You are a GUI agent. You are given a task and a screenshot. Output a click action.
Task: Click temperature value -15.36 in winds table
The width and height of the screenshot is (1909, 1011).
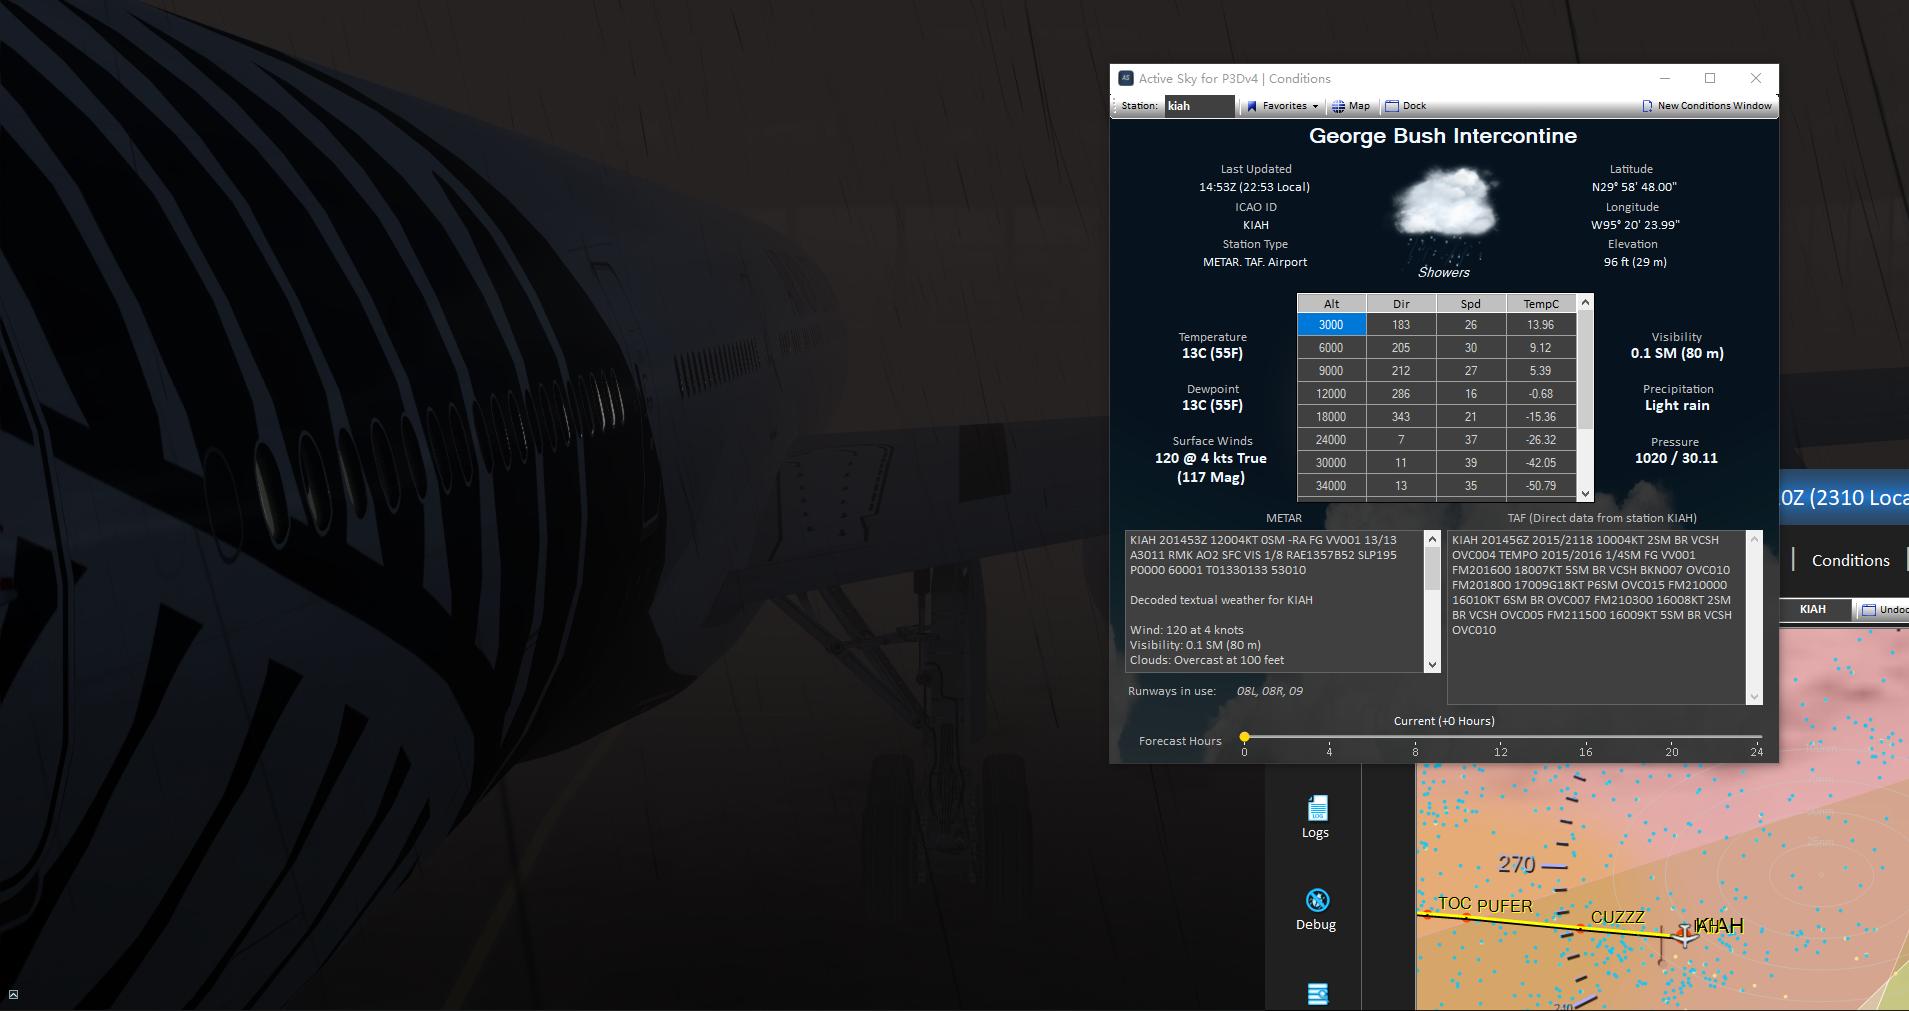click(1541, 417)
